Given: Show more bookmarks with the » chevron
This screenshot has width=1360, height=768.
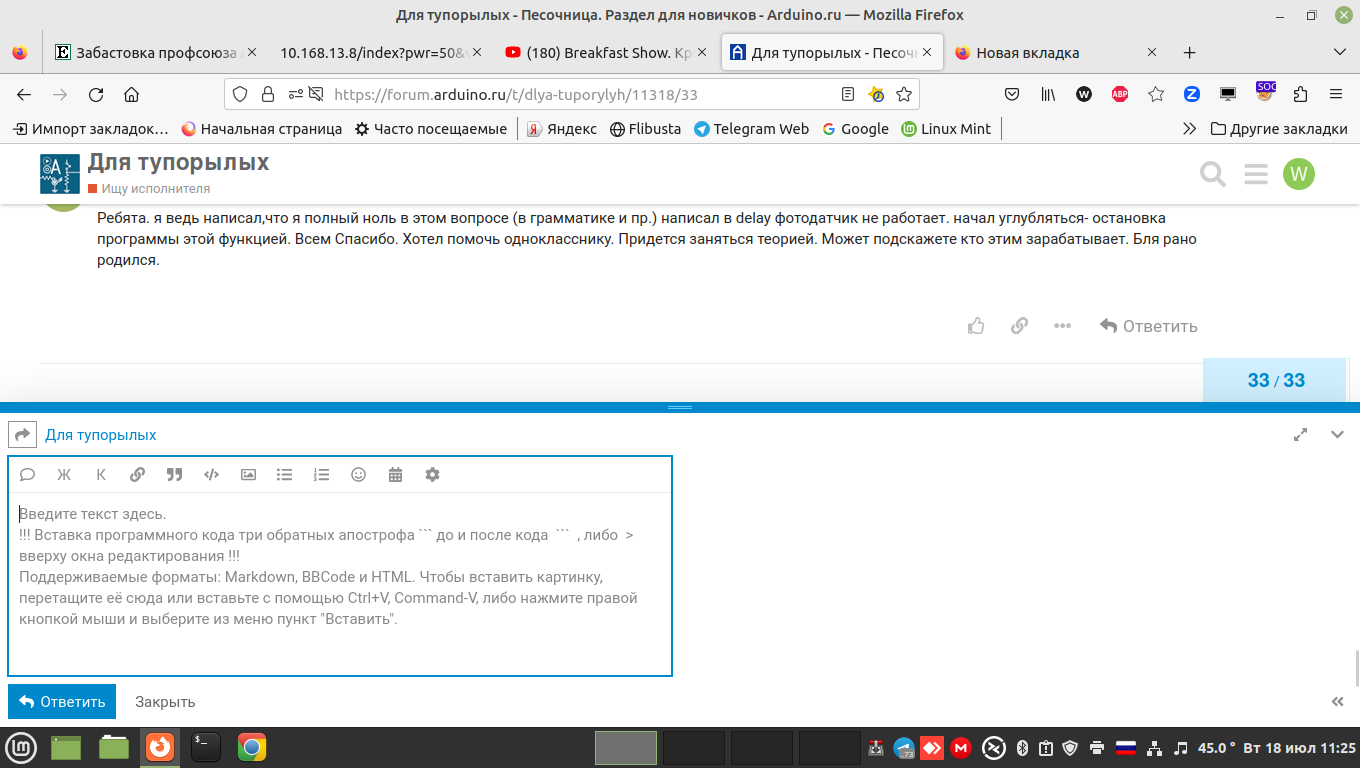Looking at the screenshot, I should click(x=1189, y=128).
